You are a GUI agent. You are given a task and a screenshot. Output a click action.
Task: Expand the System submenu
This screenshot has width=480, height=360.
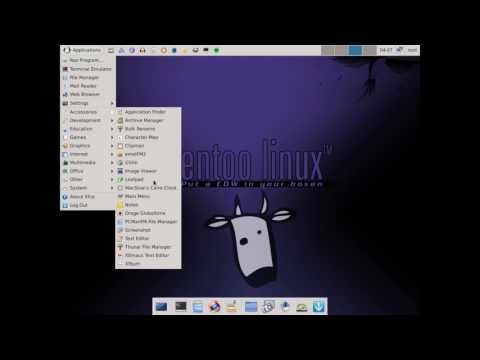click(x=88, y=188)
